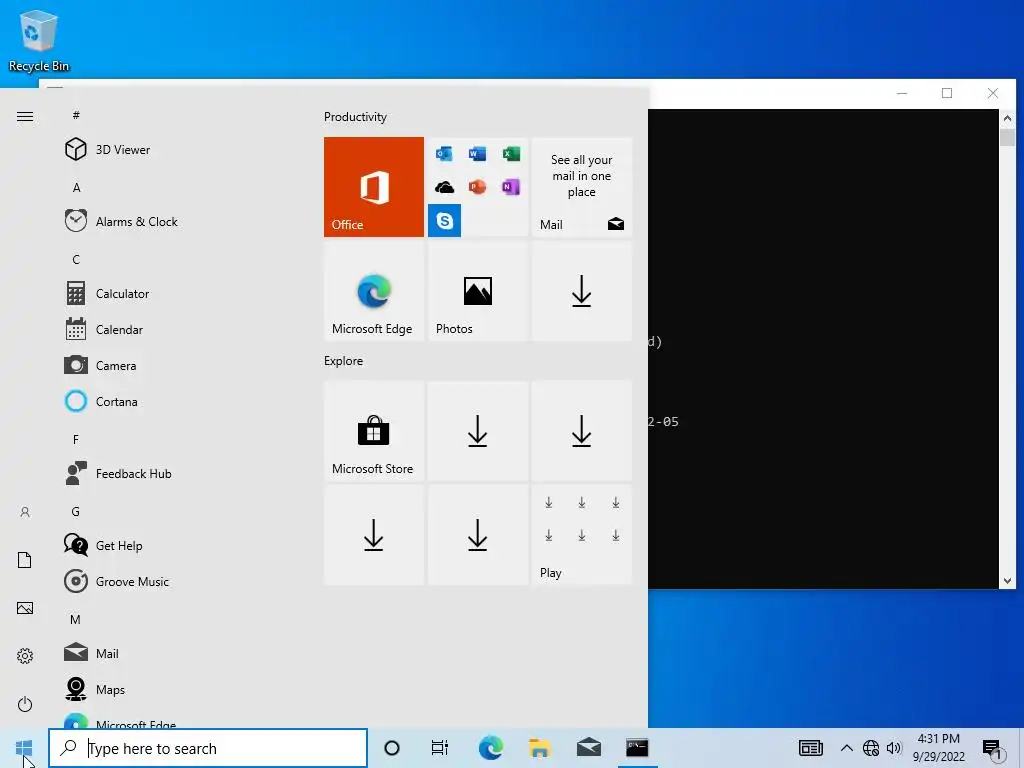Expand the Start menu hamburger button
Image resolution: width=1024 pixels, height=768 pixels.
pyautogui.click(x=25, y=117)
